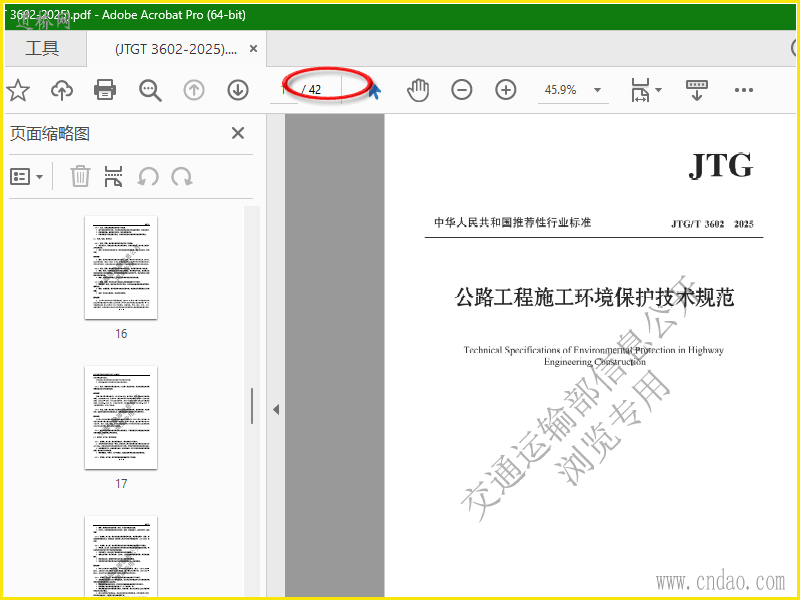Click the insert pages icon in the thumbnail panel
The image size is (800, 600).
tap(113, 176)
